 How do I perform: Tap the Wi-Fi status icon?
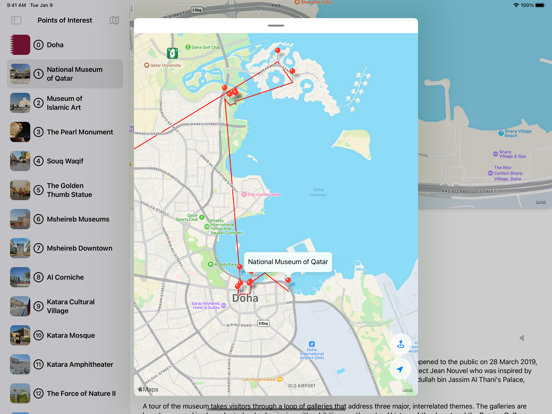click(x=516, y=5)
